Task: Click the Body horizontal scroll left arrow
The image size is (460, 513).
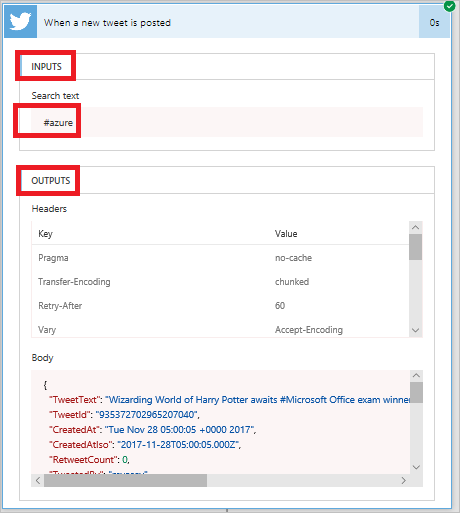Action: (38, 480)
